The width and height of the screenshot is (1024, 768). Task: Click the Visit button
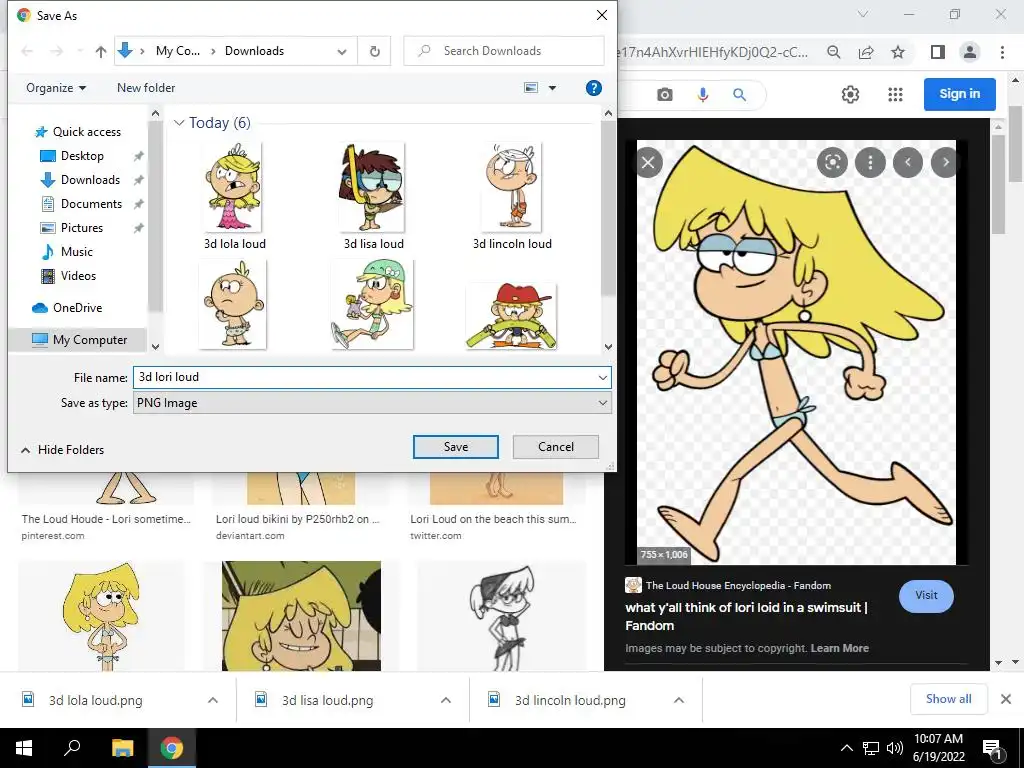(926, 596)
